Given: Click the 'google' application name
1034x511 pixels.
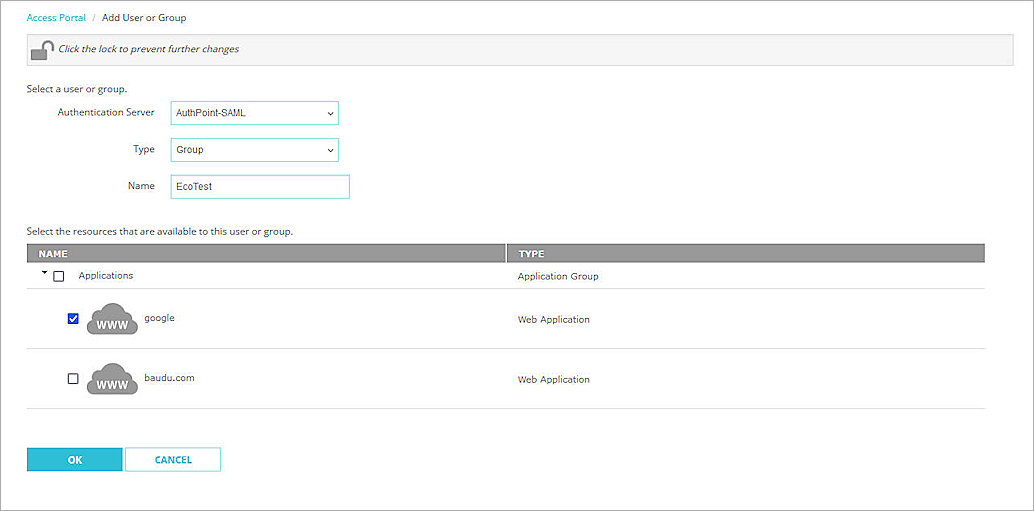Looking at the screenshot, I should coord(160,318).
